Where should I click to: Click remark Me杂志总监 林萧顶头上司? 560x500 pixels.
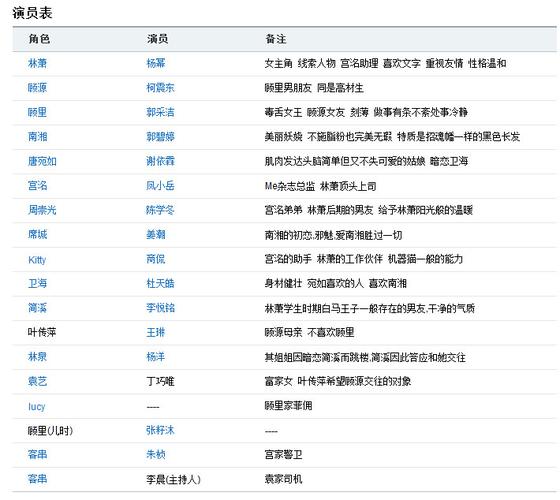pyautogui.click(x=320, y=186)
